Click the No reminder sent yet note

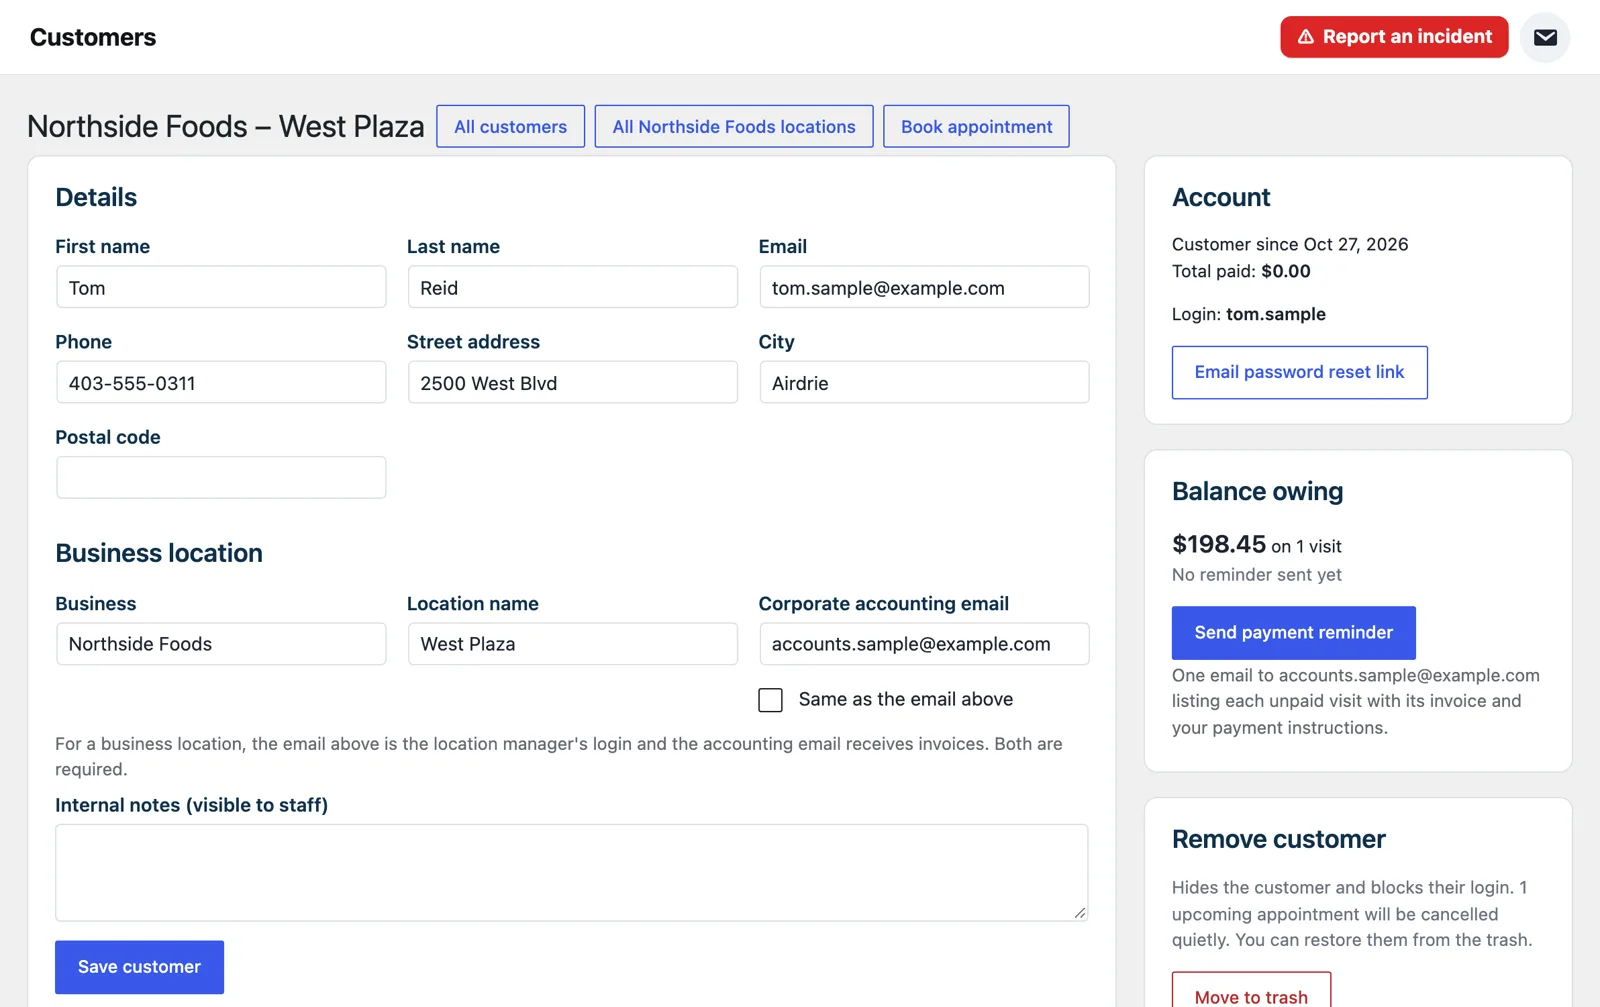pyautogui.click(x=1256, y=575)
